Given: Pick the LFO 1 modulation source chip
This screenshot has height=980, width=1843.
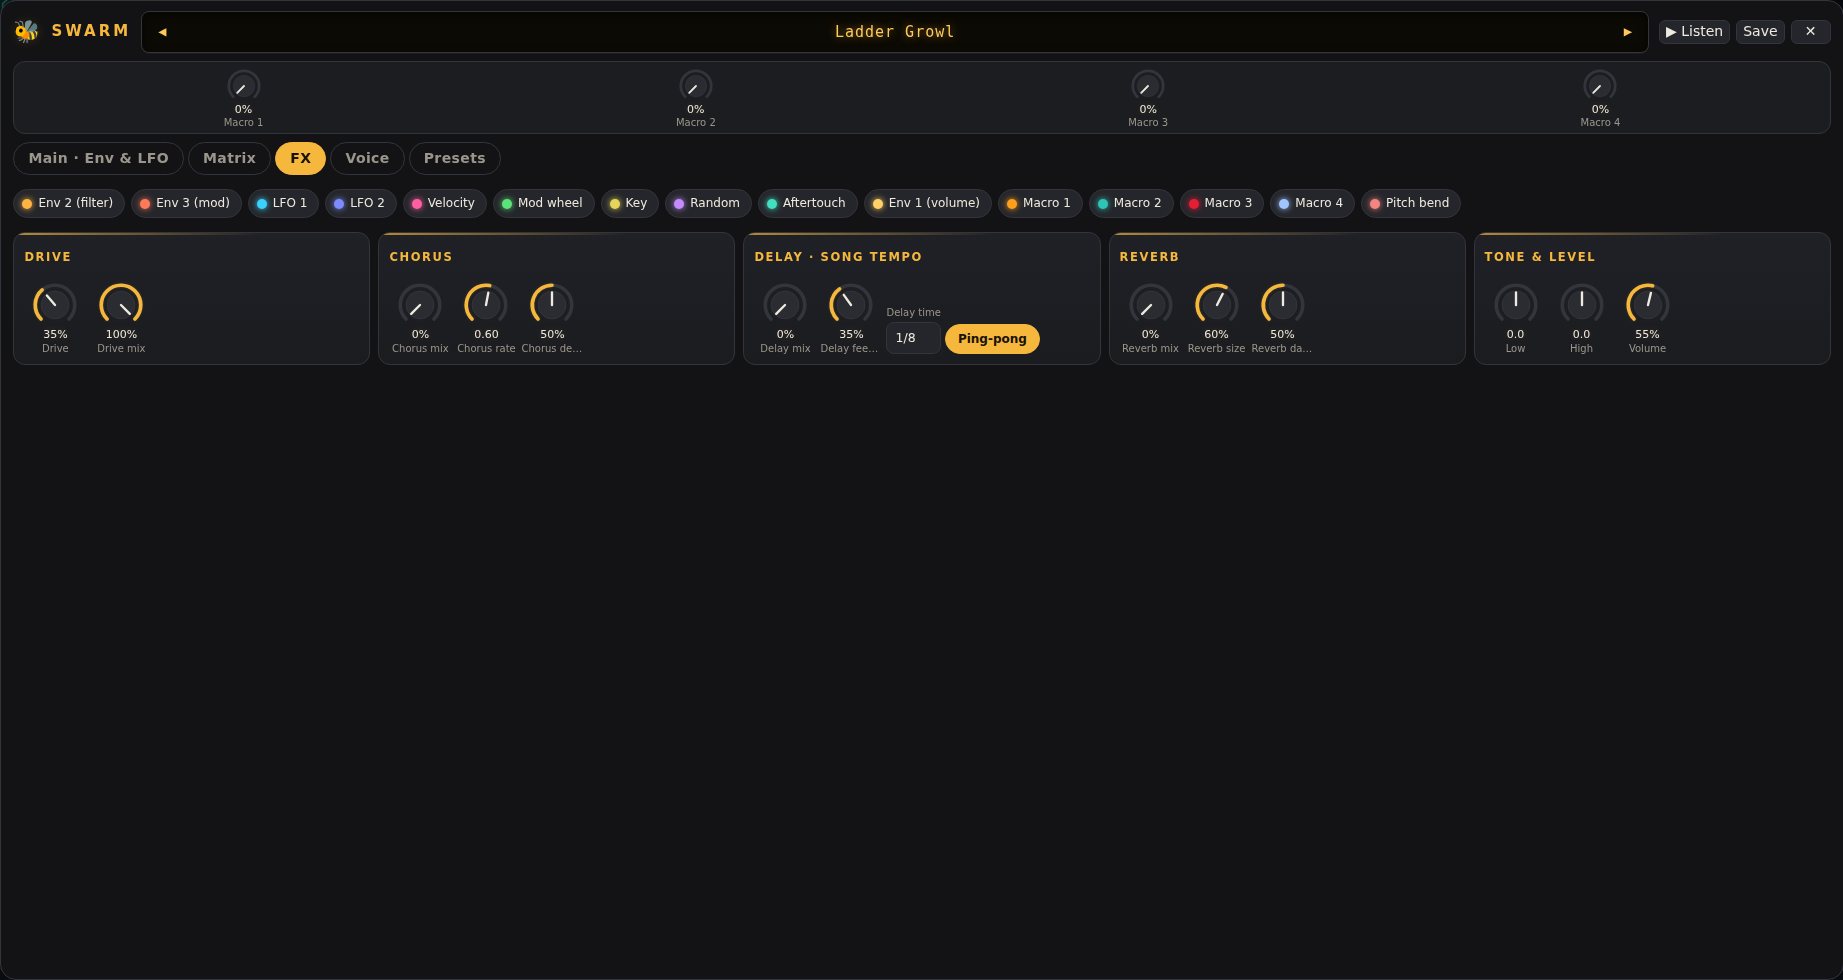Looking at the screenshot, I should click(283, 203).
